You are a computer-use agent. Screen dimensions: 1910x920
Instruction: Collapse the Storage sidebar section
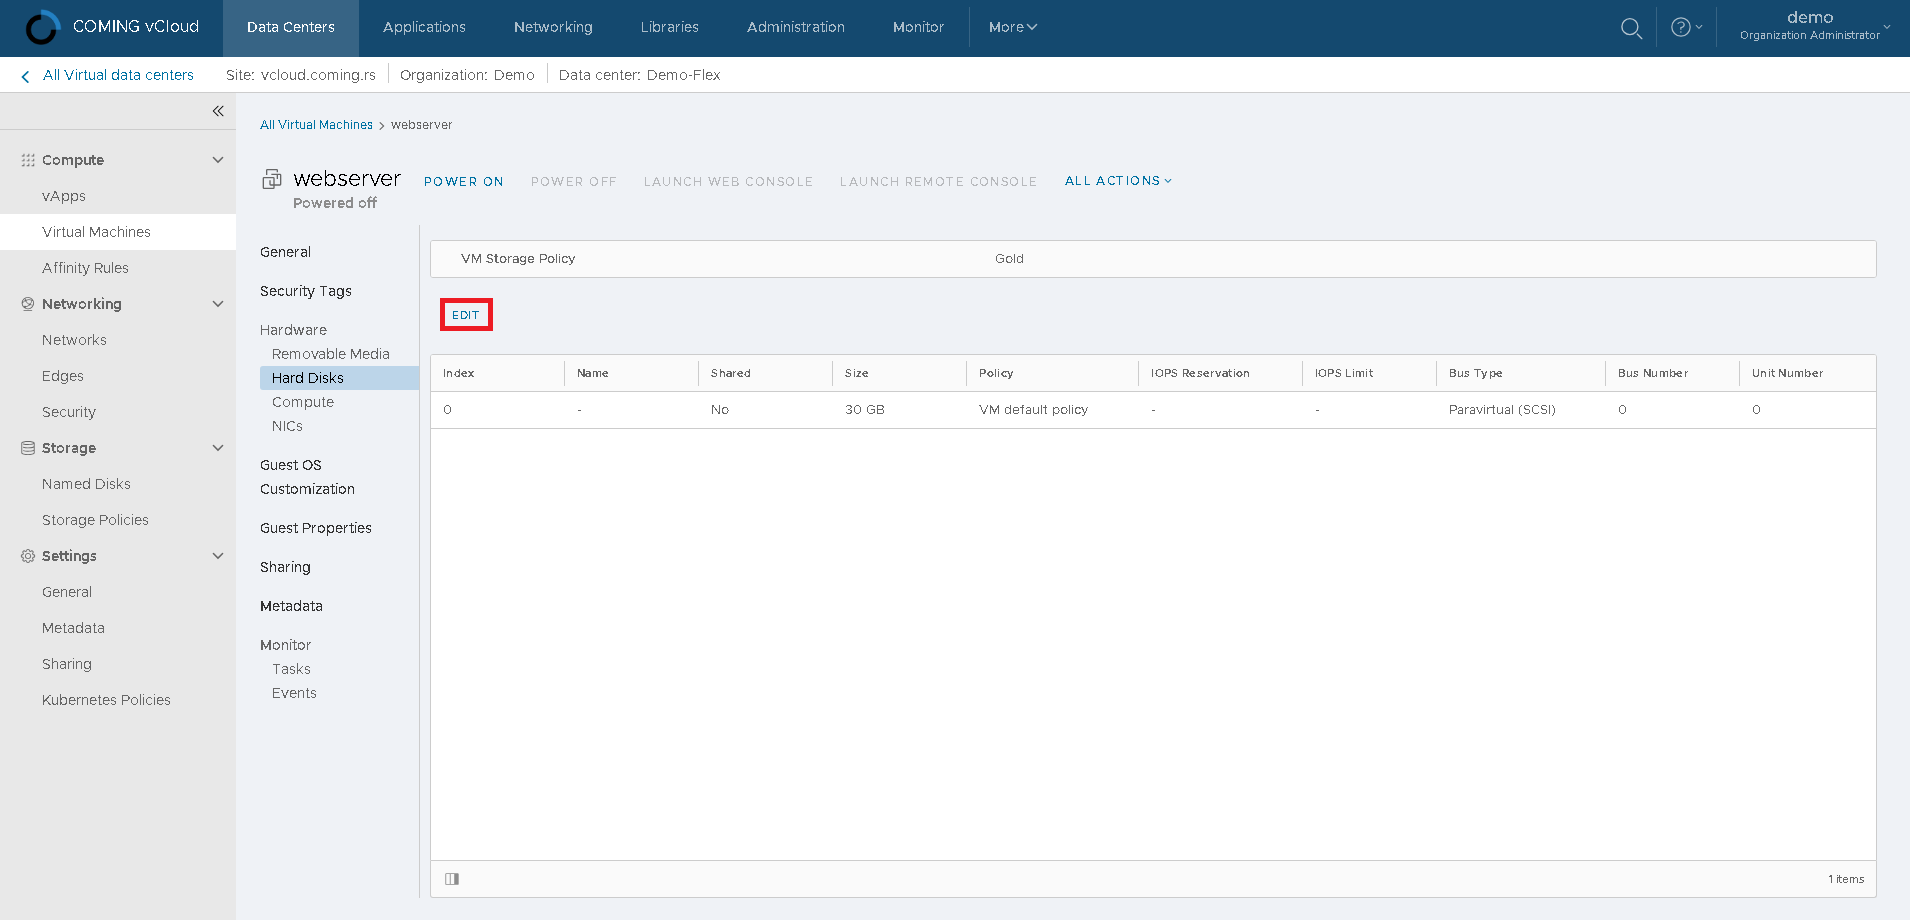click(218, 448)
